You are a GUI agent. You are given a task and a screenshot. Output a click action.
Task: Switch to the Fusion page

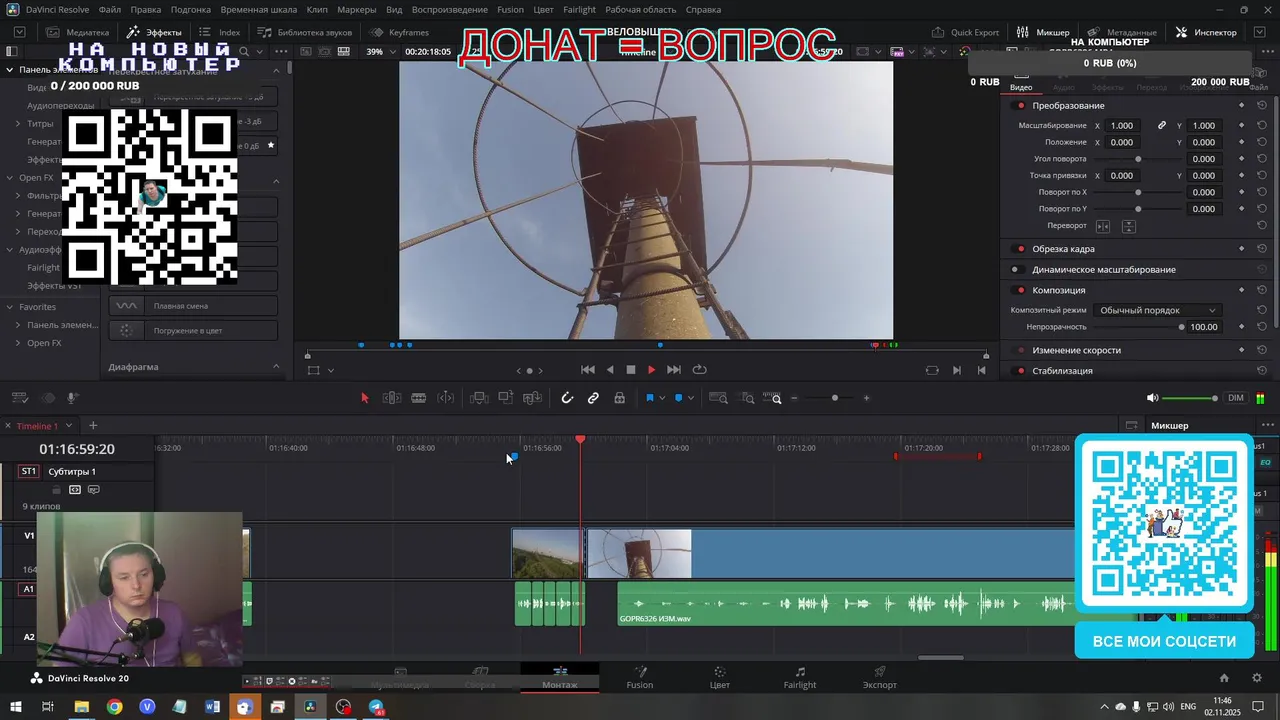tap(640, 678)
